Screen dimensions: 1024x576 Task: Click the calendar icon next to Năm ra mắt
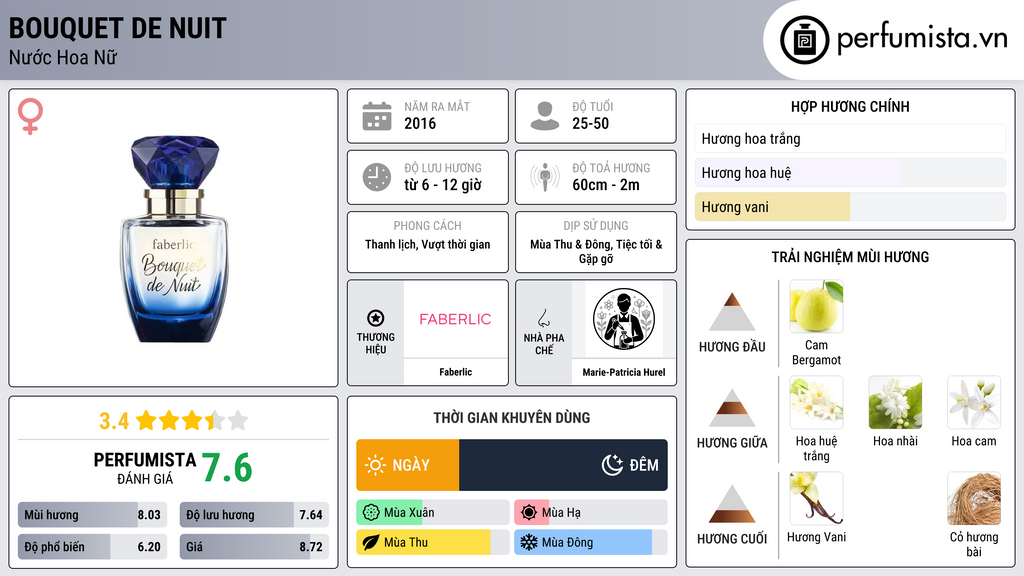click(x=377, y=116)
